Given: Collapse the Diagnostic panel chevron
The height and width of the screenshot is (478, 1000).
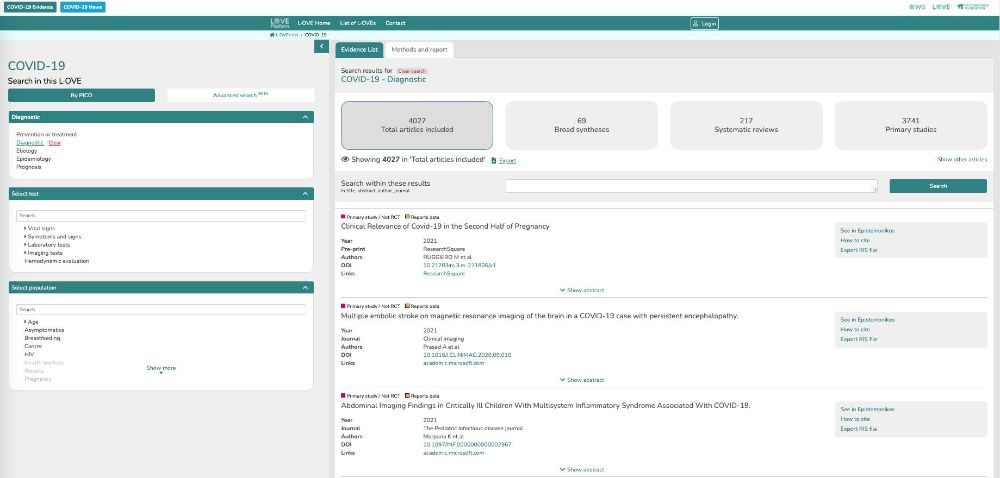Looking at the screenshot, I should 305,117.
